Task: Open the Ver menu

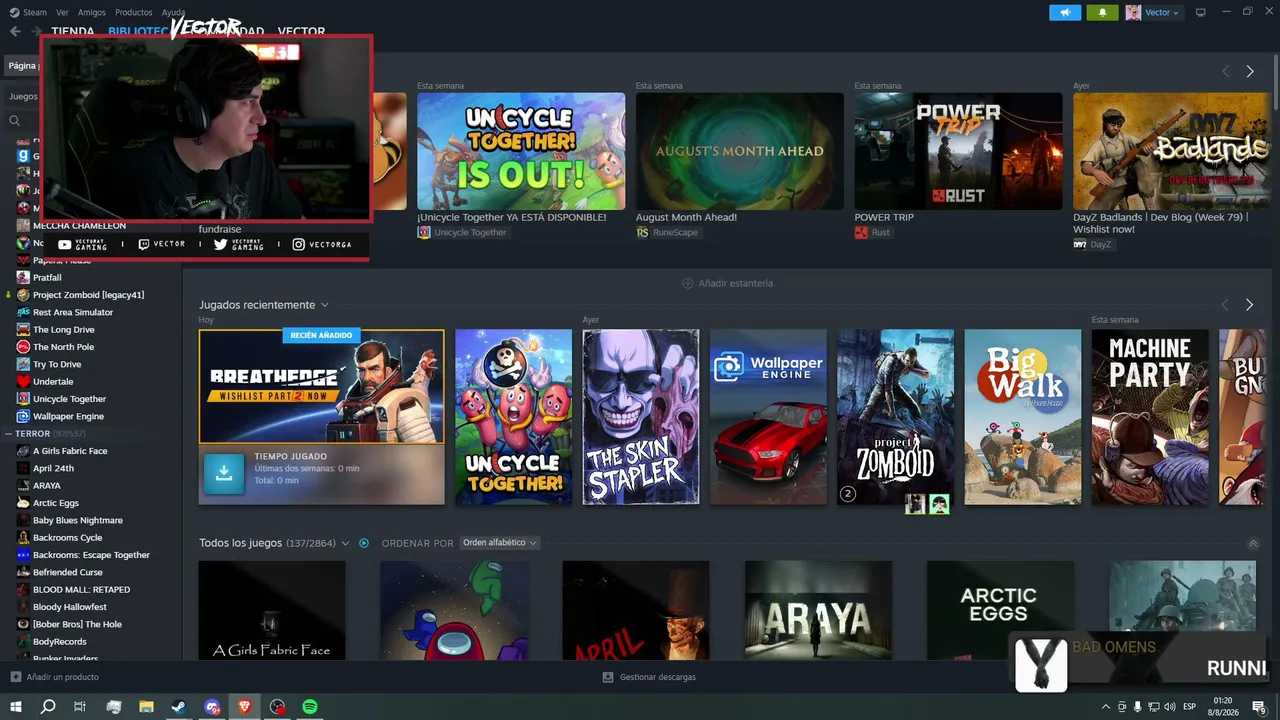Action: (63, 12)
